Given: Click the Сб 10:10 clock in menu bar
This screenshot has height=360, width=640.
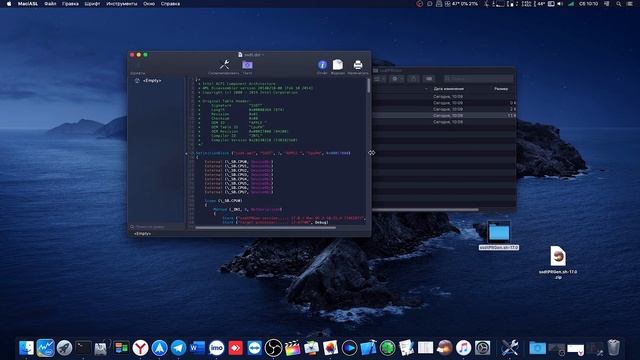Looking at the screenshot, I should click(x=588, y=4).
